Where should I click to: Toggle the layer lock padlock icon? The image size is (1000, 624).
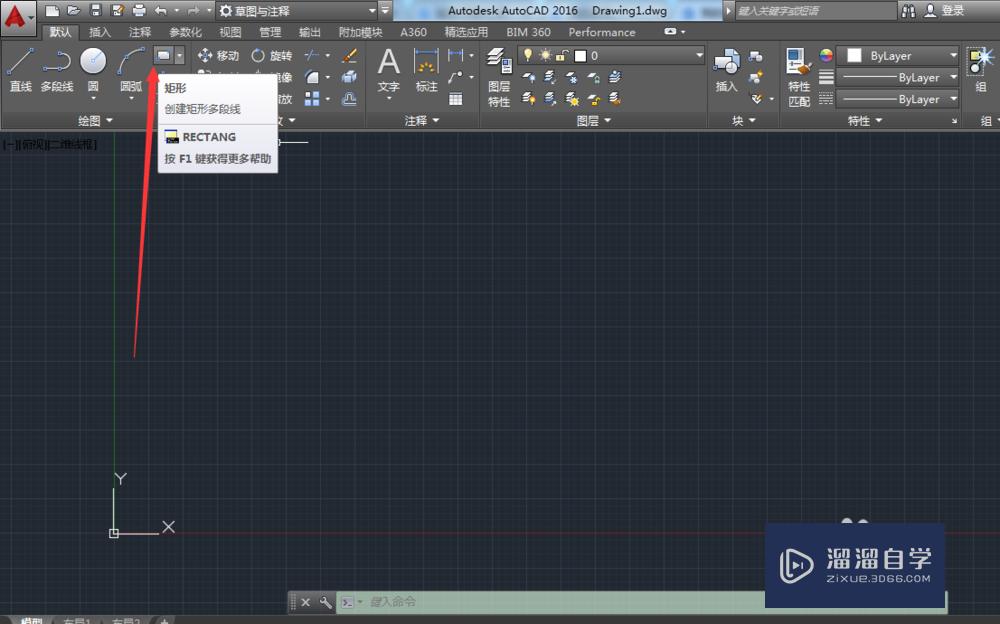[x=561, y=56]
